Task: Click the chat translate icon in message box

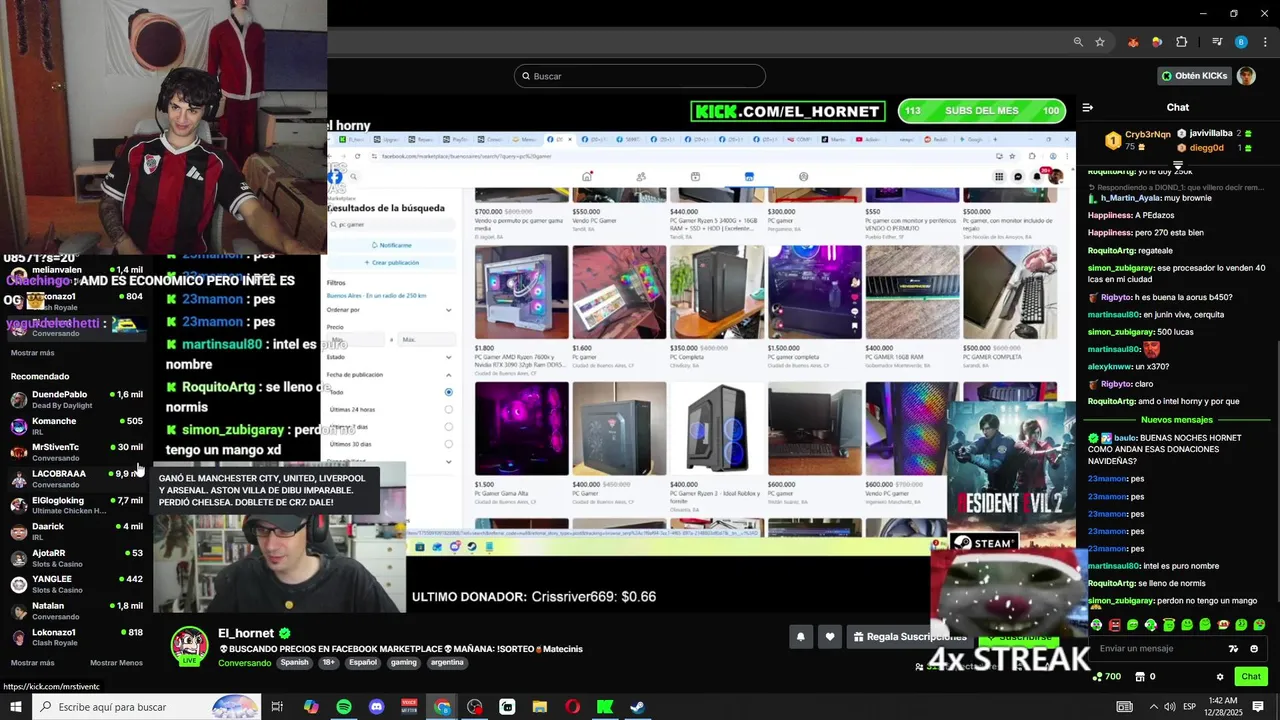Action: coord(1233,649)
